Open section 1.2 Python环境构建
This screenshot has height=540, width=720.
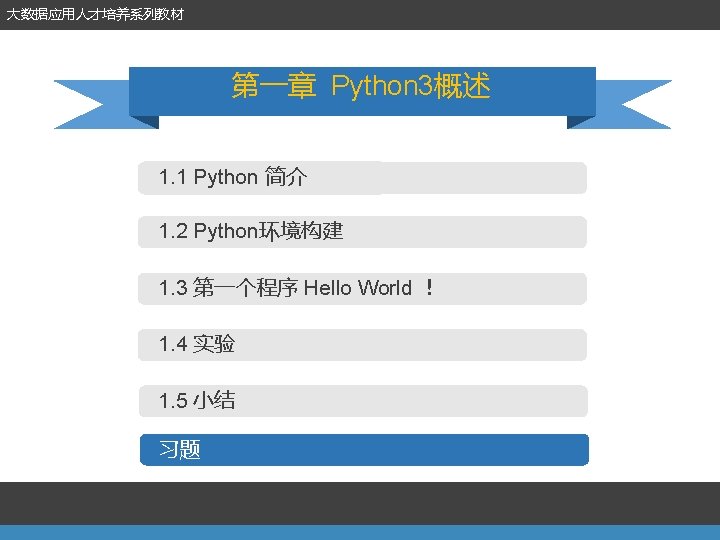[x=362, y=232]
